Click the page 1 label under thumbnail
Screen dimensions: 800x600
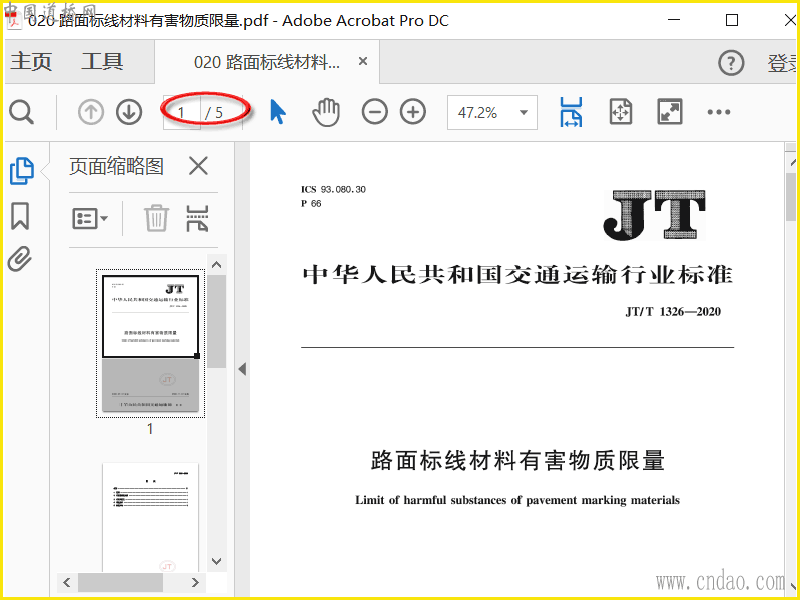click(150, 429)
